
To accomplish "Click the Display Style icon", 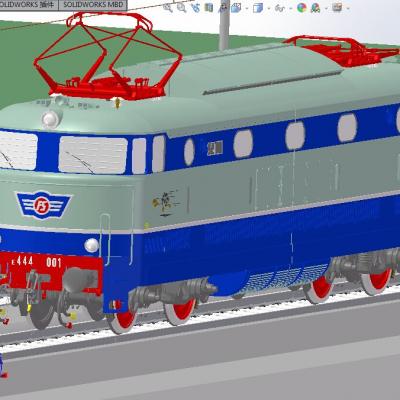I will tap(258, 8).
